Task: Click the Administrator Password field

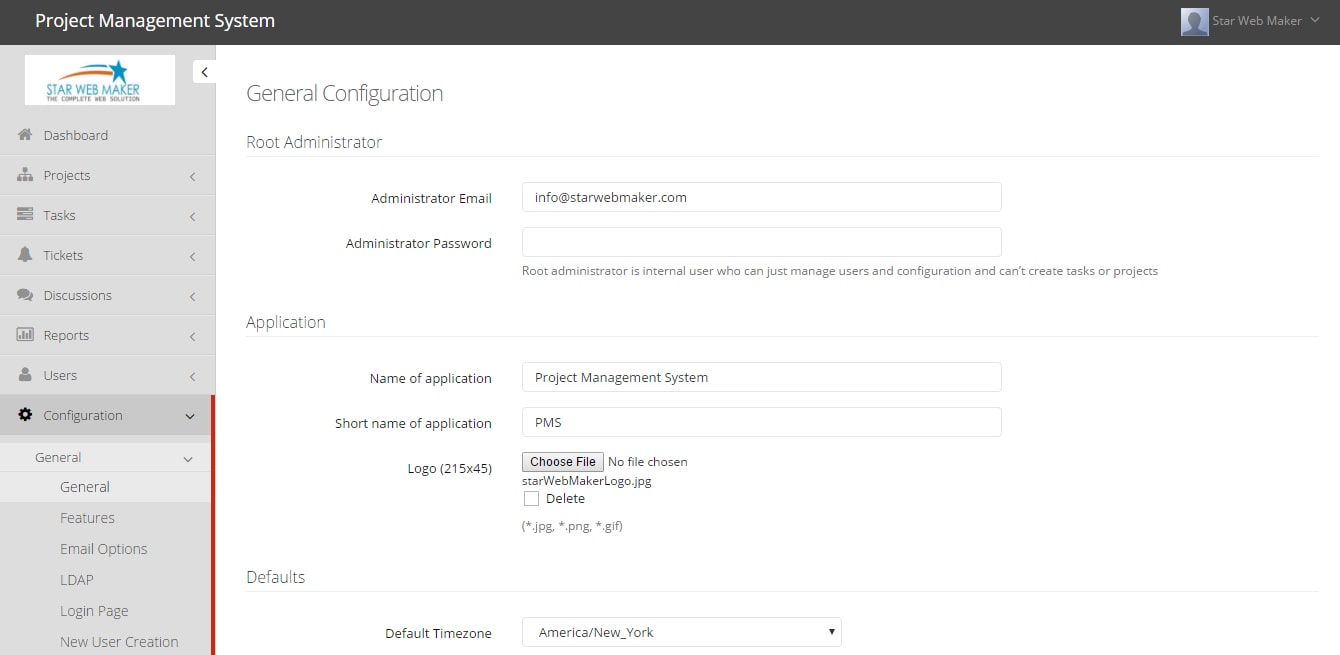Action: pyautogui.click(x=761, y=242)
